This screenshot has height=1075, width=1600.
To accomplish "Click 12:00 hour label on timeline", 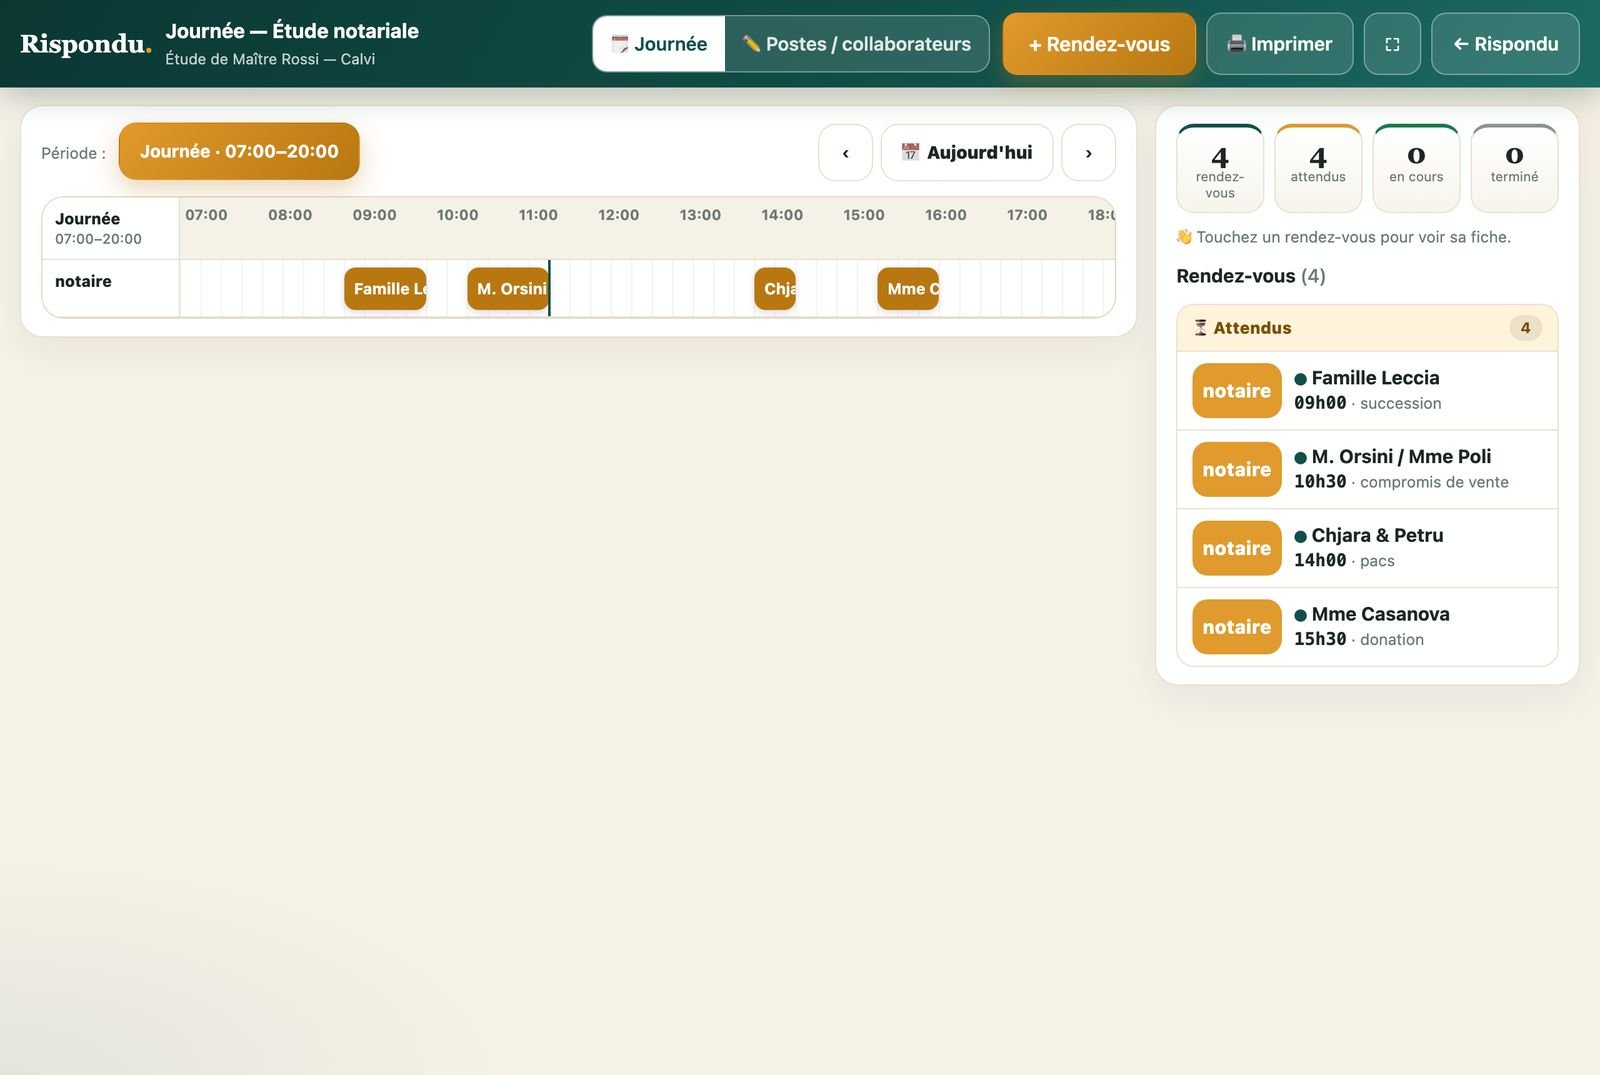I will 618,215.
